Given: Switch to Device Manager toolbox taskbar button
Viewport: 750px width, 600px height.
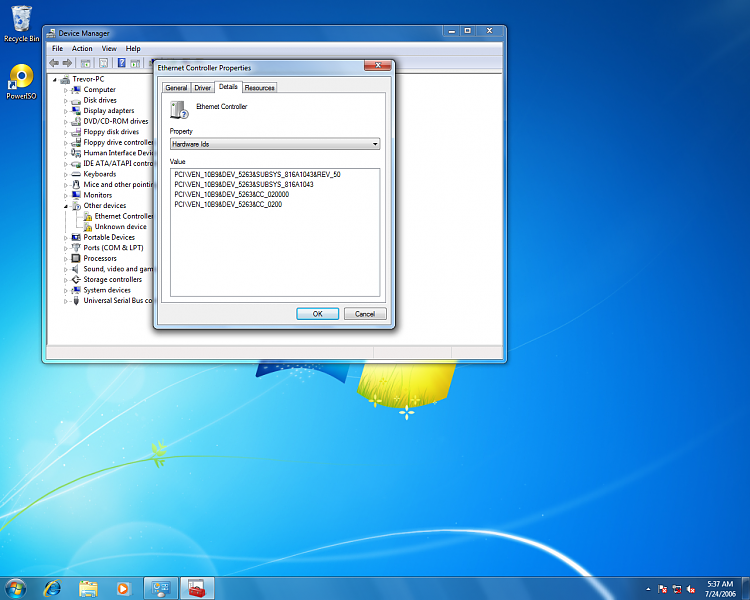Looking at the screenshot, I should tap(197, 588).
